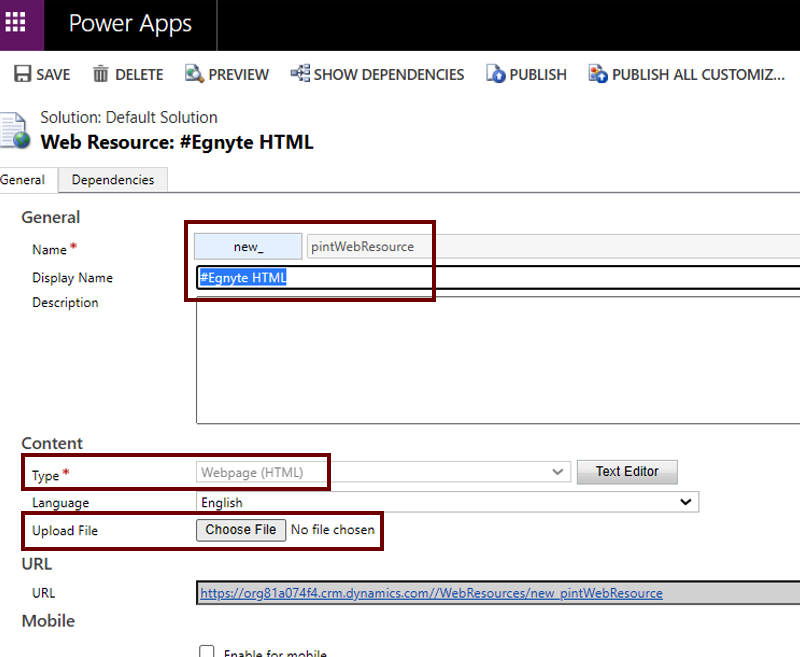Click the Text Editor button
Viewport: 800px width, 657px height.
point(627,472)
